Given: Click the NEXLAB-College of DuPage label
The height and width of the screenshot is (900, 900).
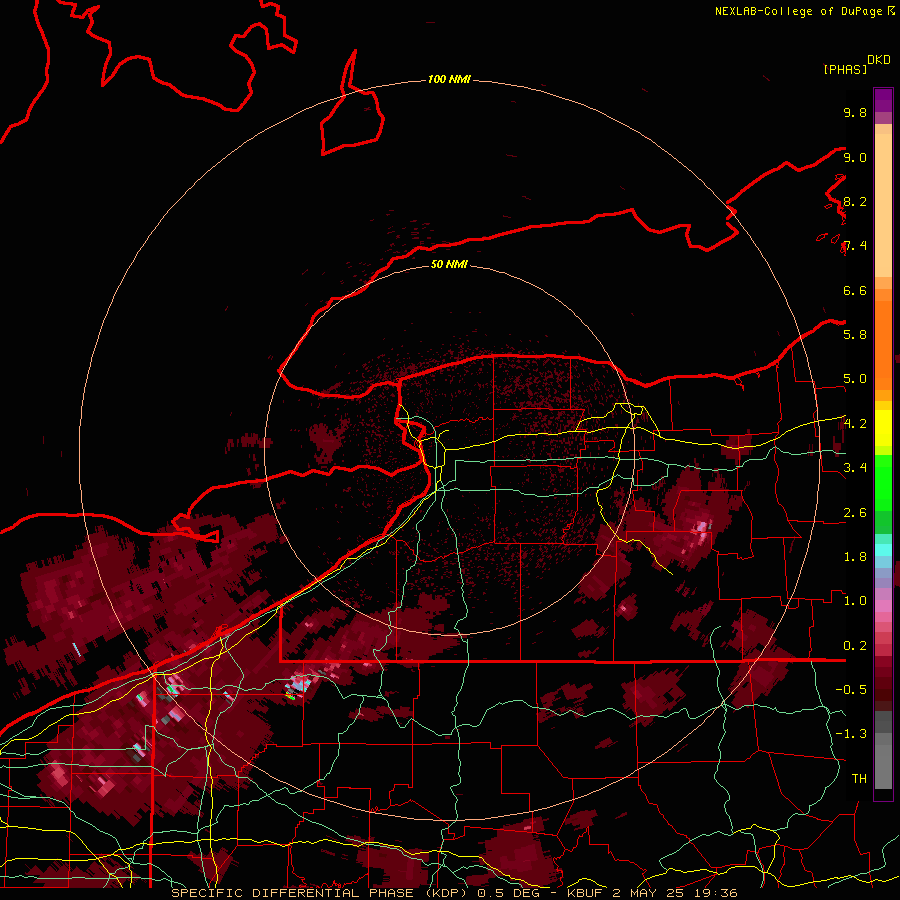Looking at the screenshot, I should (x=799, y=11).
